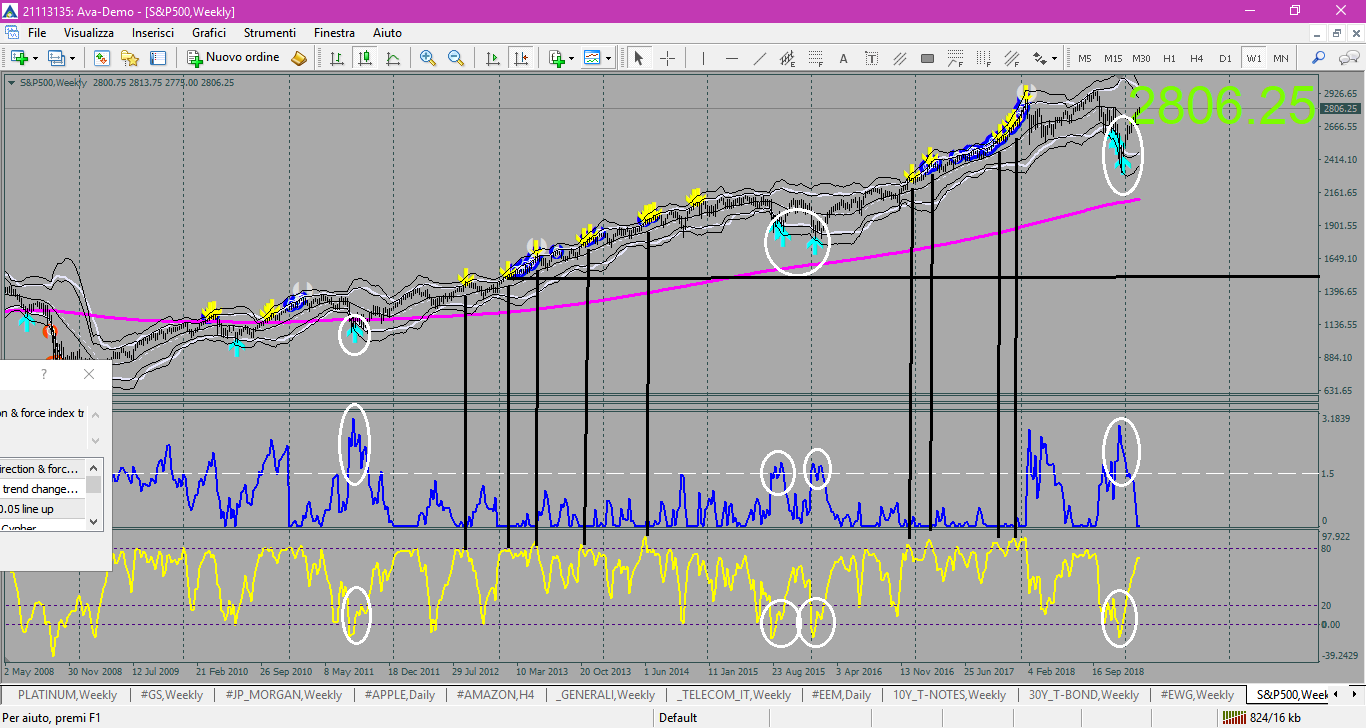Toggle chart auto scroll
1366x728 pixels.
tap(492, 58)
